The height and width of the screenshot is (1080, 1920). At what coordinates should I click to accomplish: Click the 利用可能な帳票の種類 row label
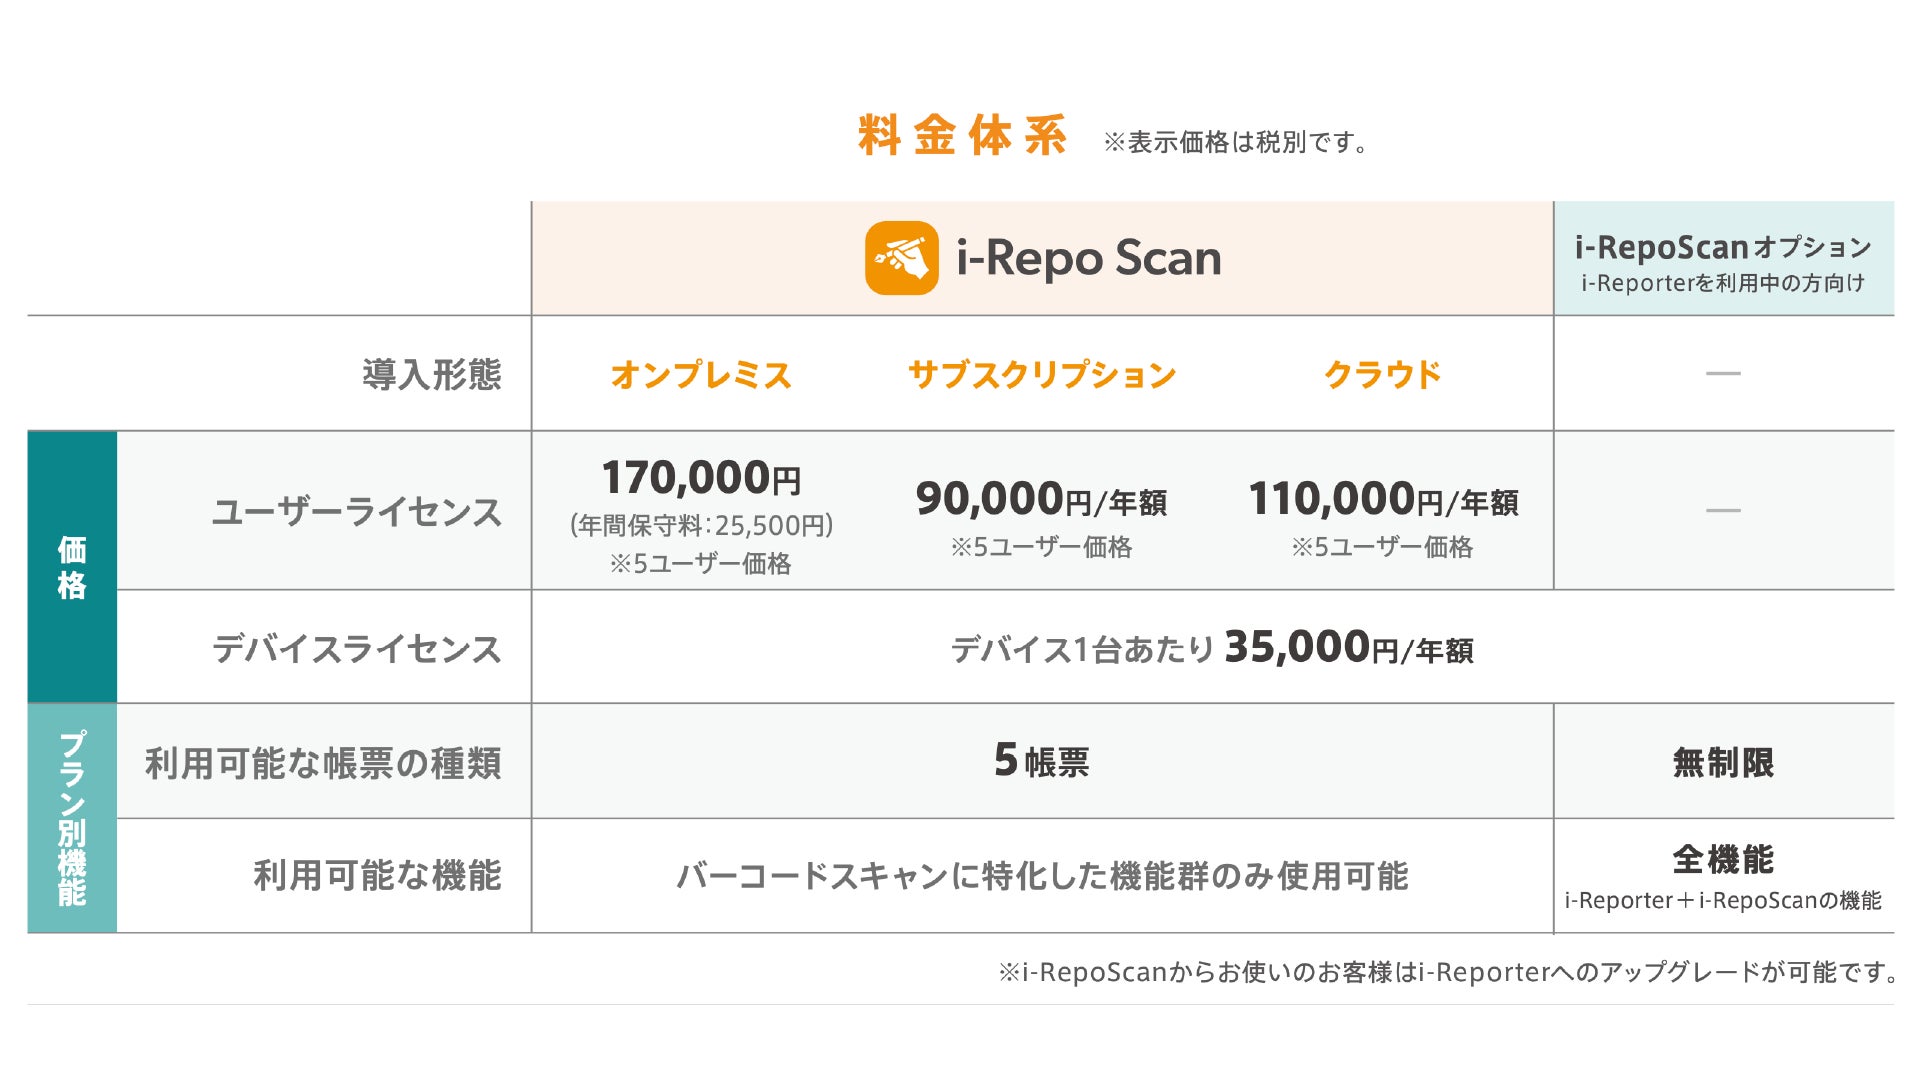[323, 763]
